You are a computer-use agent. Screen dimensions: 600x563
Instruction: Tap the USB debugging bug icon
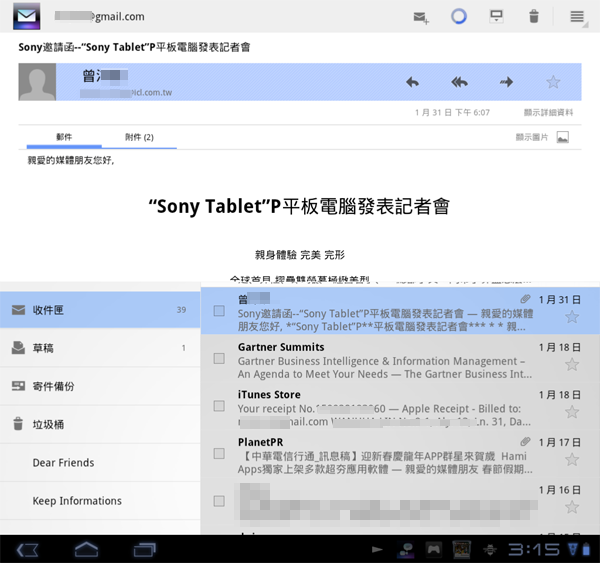(x=489, y=550)
